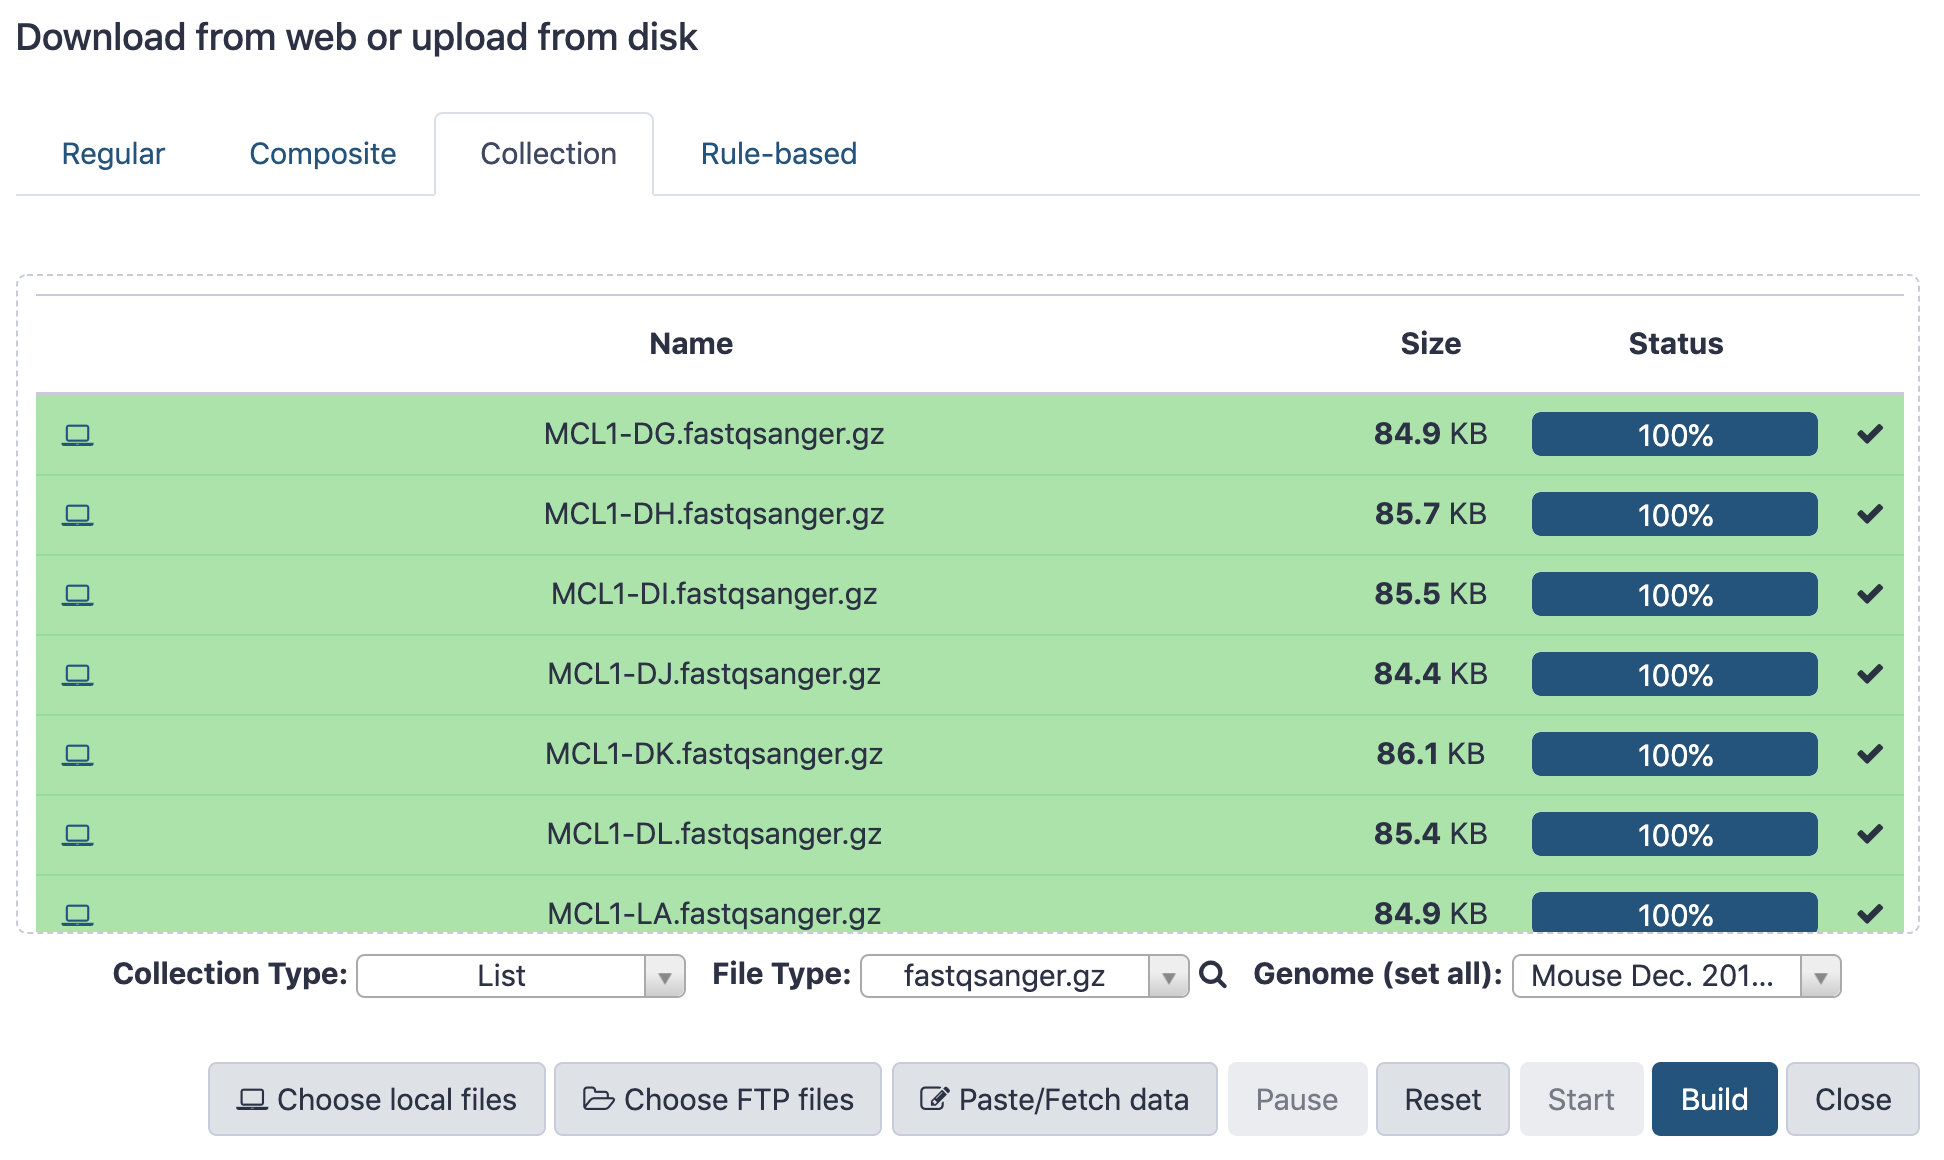Click the Paste/Fetch data button
The width and height of the screenshot is (1944, 1160).
[1054, 1099]
